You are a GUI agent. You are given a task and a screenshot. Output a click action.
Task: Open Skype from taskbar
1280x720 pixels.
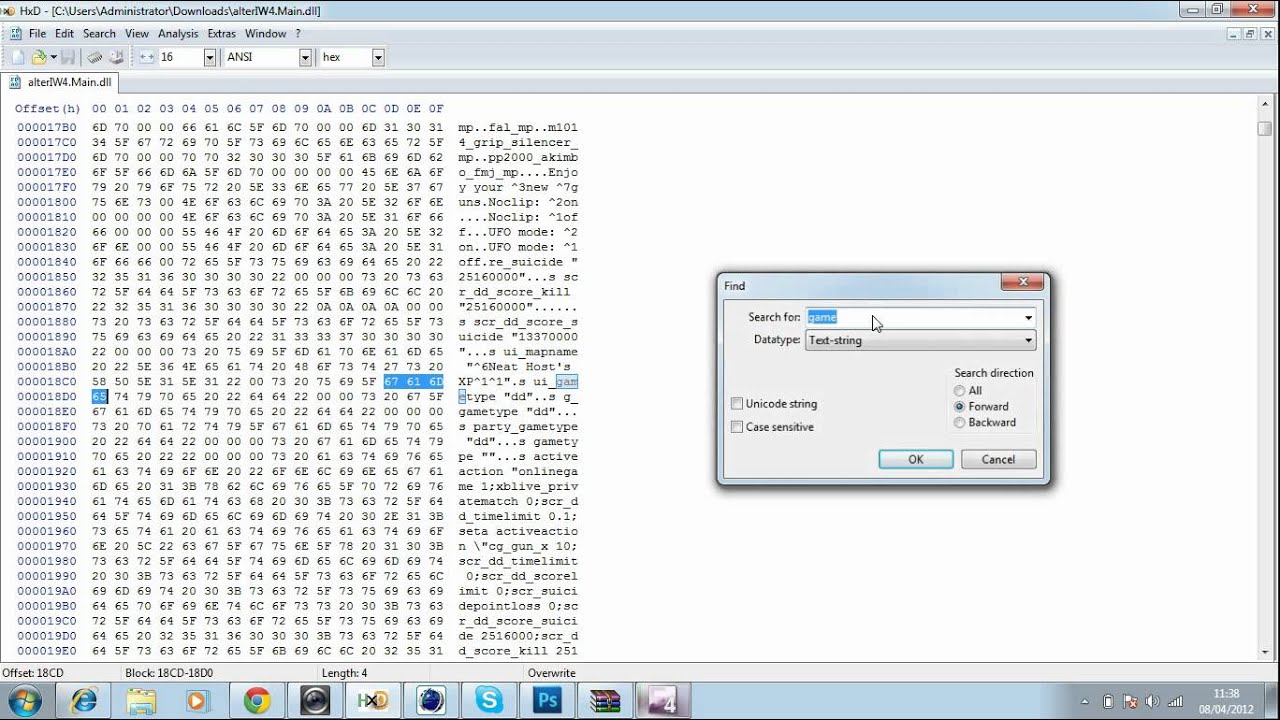[489, 701]
